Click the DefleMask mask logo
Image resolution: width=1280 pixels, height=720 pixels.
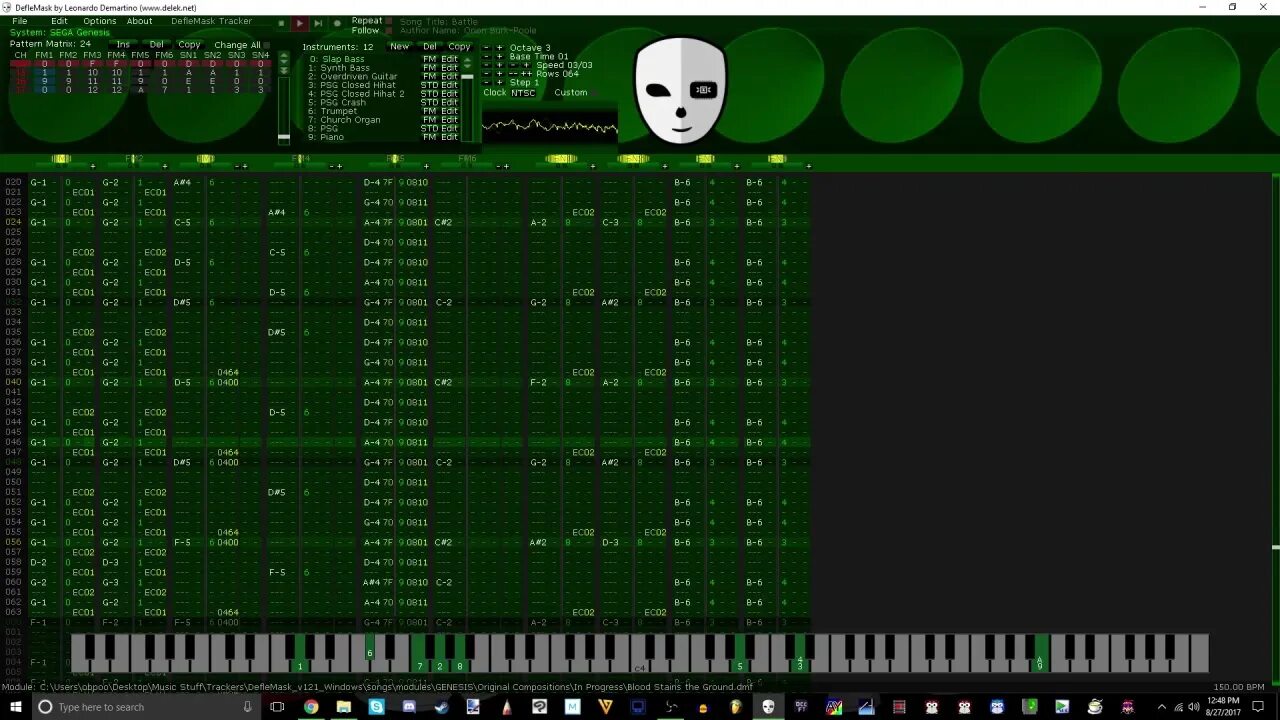click(x=681, y=90)
